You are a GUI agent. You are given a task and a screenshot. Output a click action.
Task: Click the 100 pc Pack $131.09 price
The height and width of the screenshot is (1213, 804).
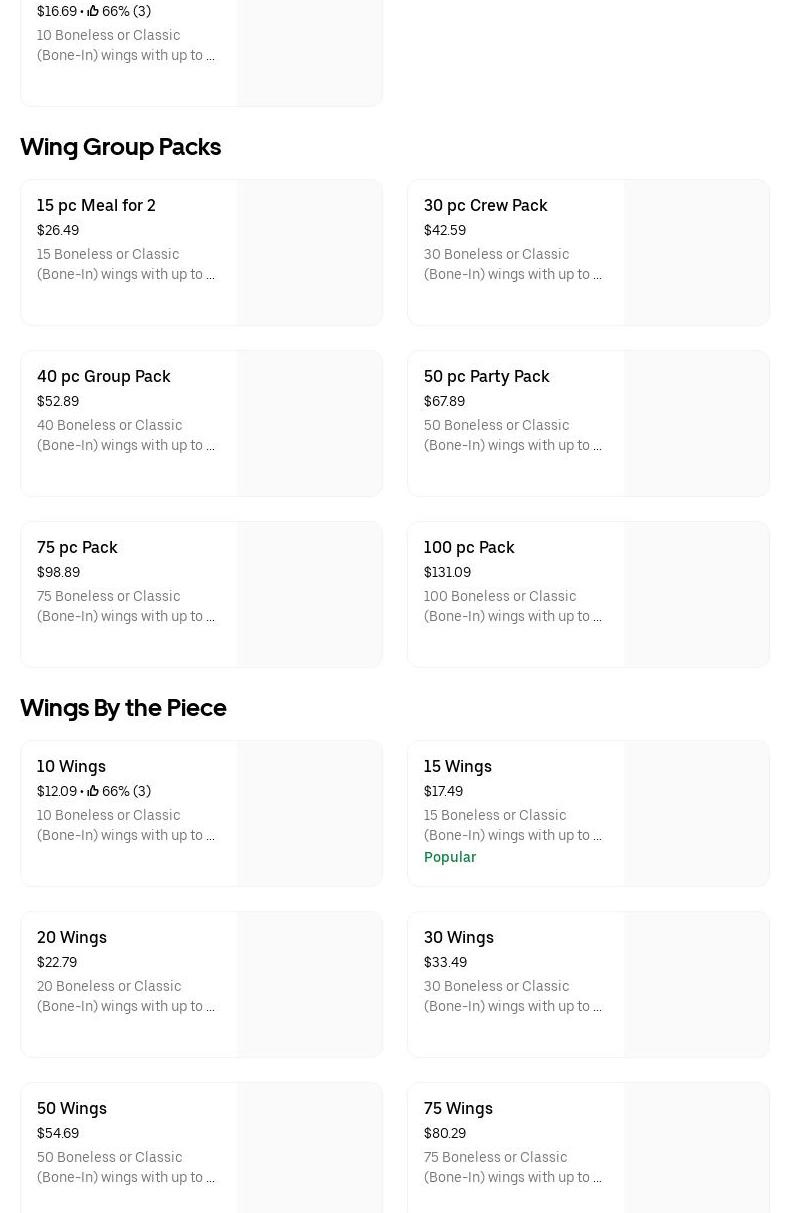(x=447, y=572)
